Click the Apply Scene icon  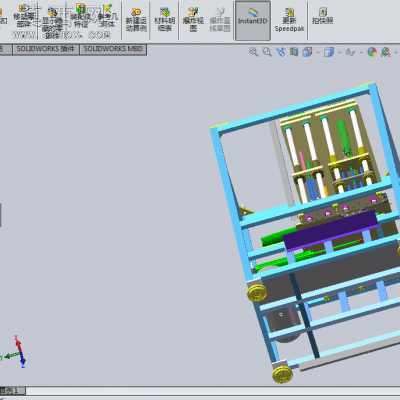click(x=386, y=52)
